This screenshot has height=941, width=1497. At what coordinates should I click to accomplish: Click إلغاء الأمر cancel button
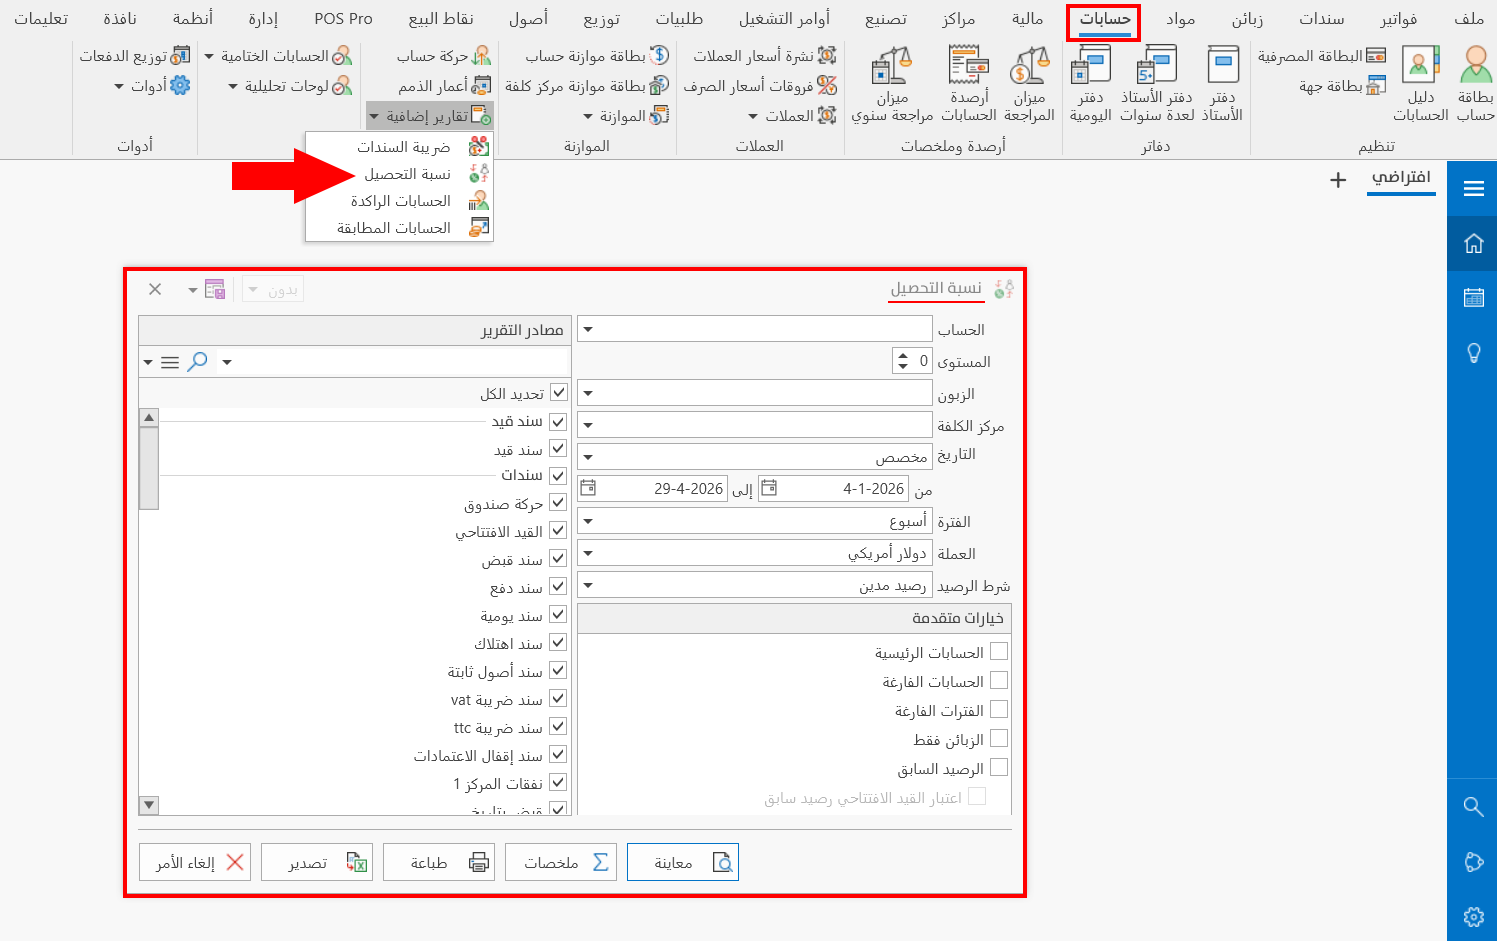click(195, 862)
